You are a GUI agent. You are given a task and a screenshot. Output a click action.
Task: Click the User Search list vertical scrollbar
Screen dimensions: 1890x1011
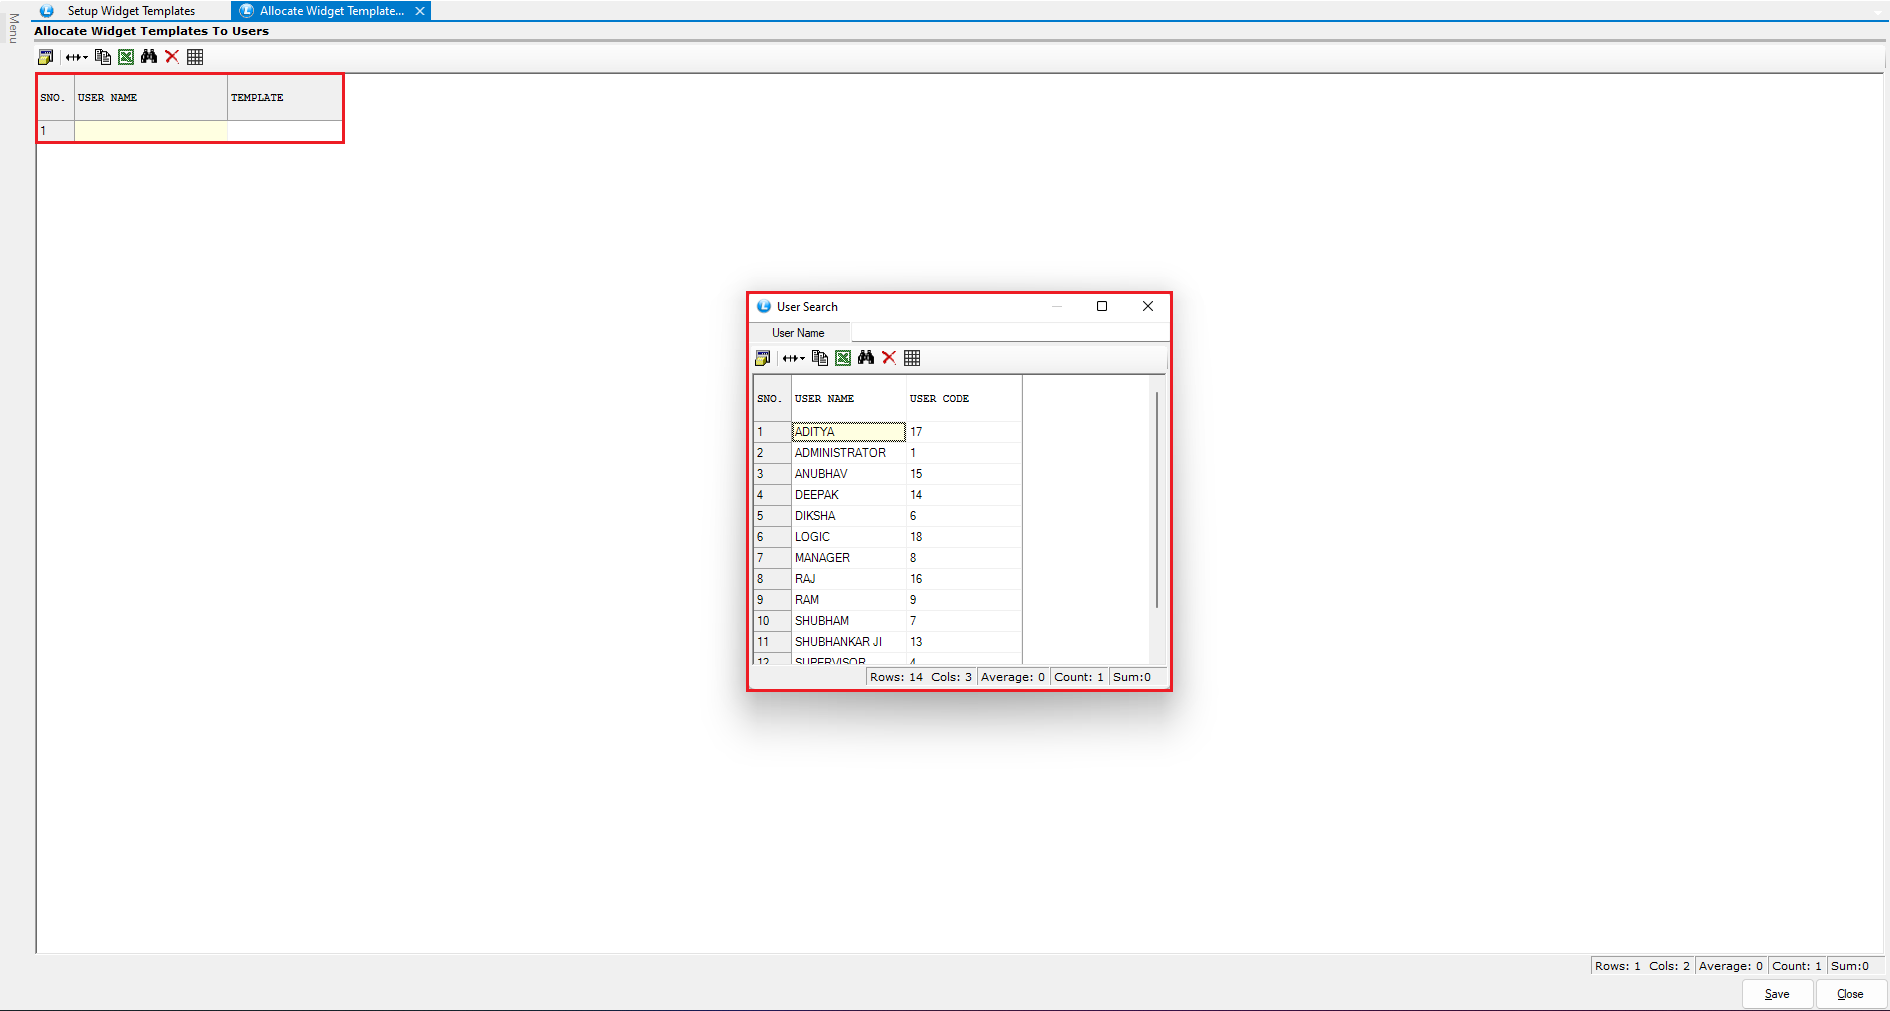(x=1157, y=500)
